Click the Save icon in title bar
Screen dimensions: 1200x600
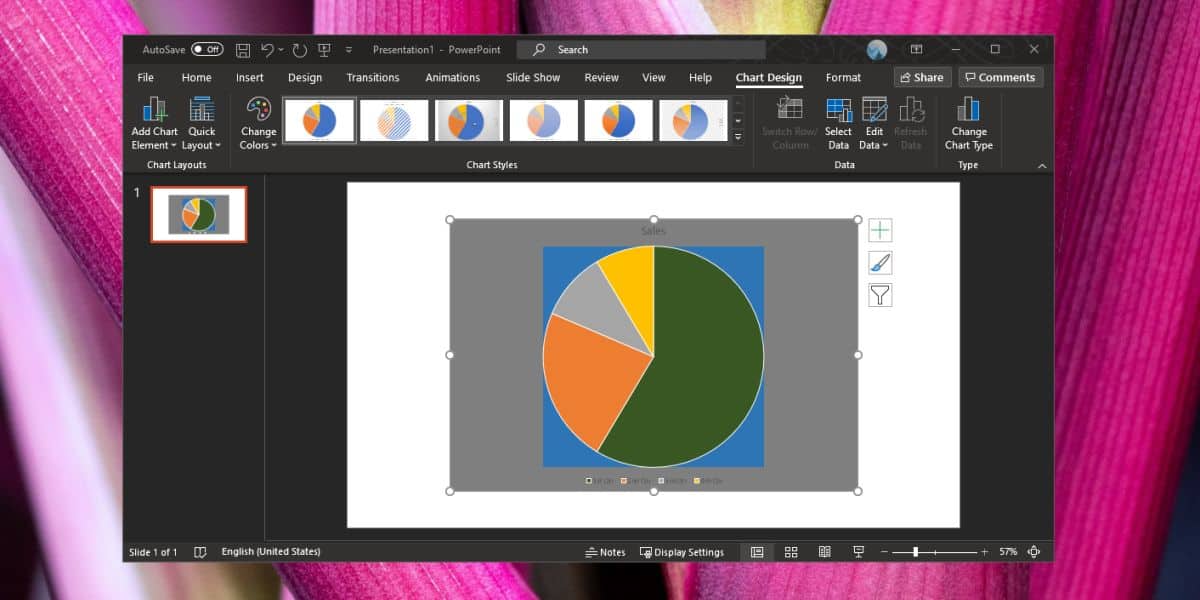coord(243,49)
